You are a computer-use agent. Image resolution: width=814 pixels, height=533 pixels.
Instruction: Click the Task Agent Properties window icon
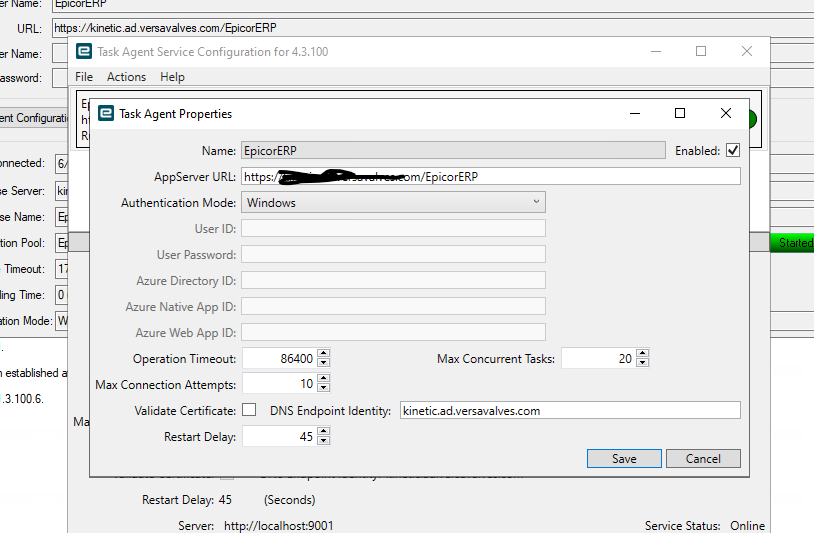tap(106, 113)
